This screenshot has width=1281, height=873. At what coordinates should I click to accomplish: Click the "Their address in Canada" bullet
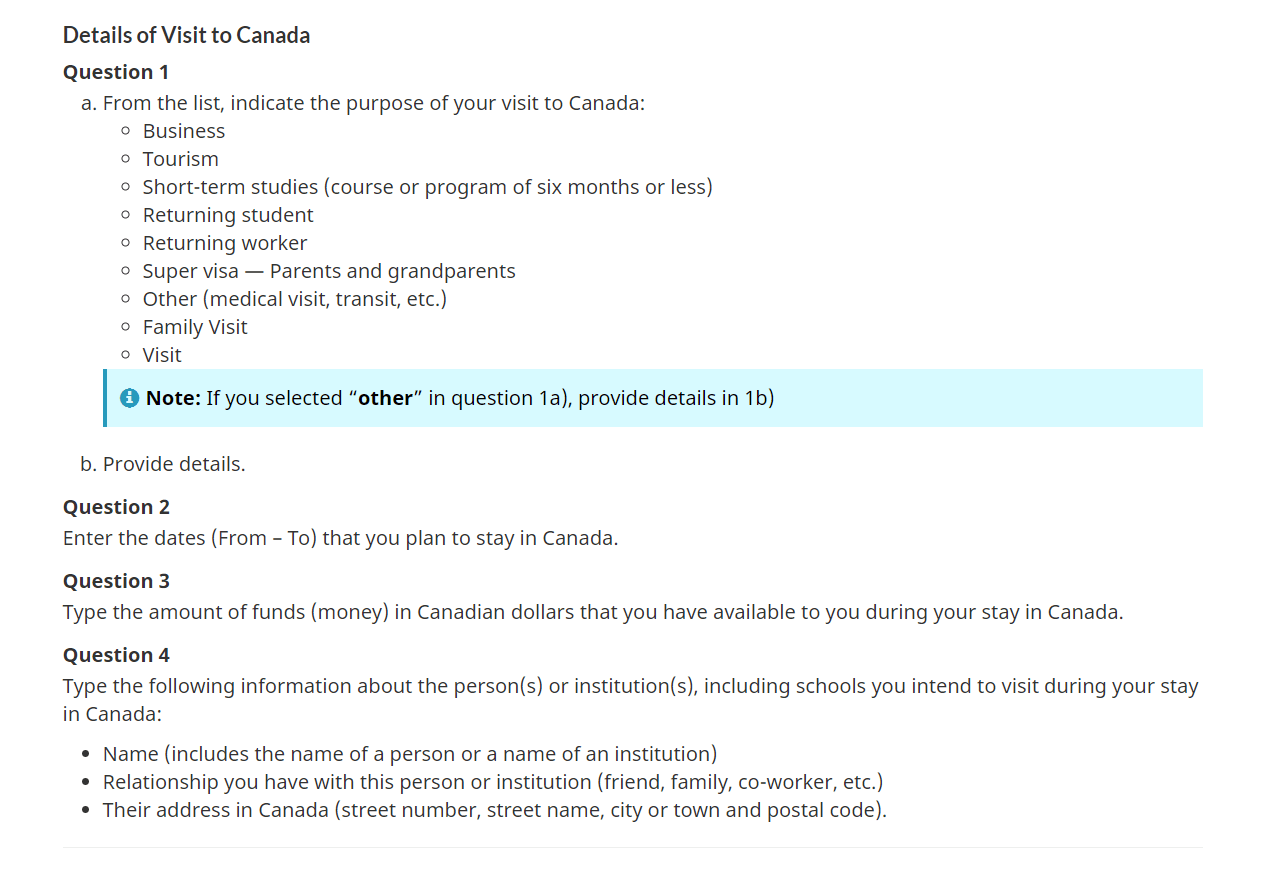coord(495,810)
